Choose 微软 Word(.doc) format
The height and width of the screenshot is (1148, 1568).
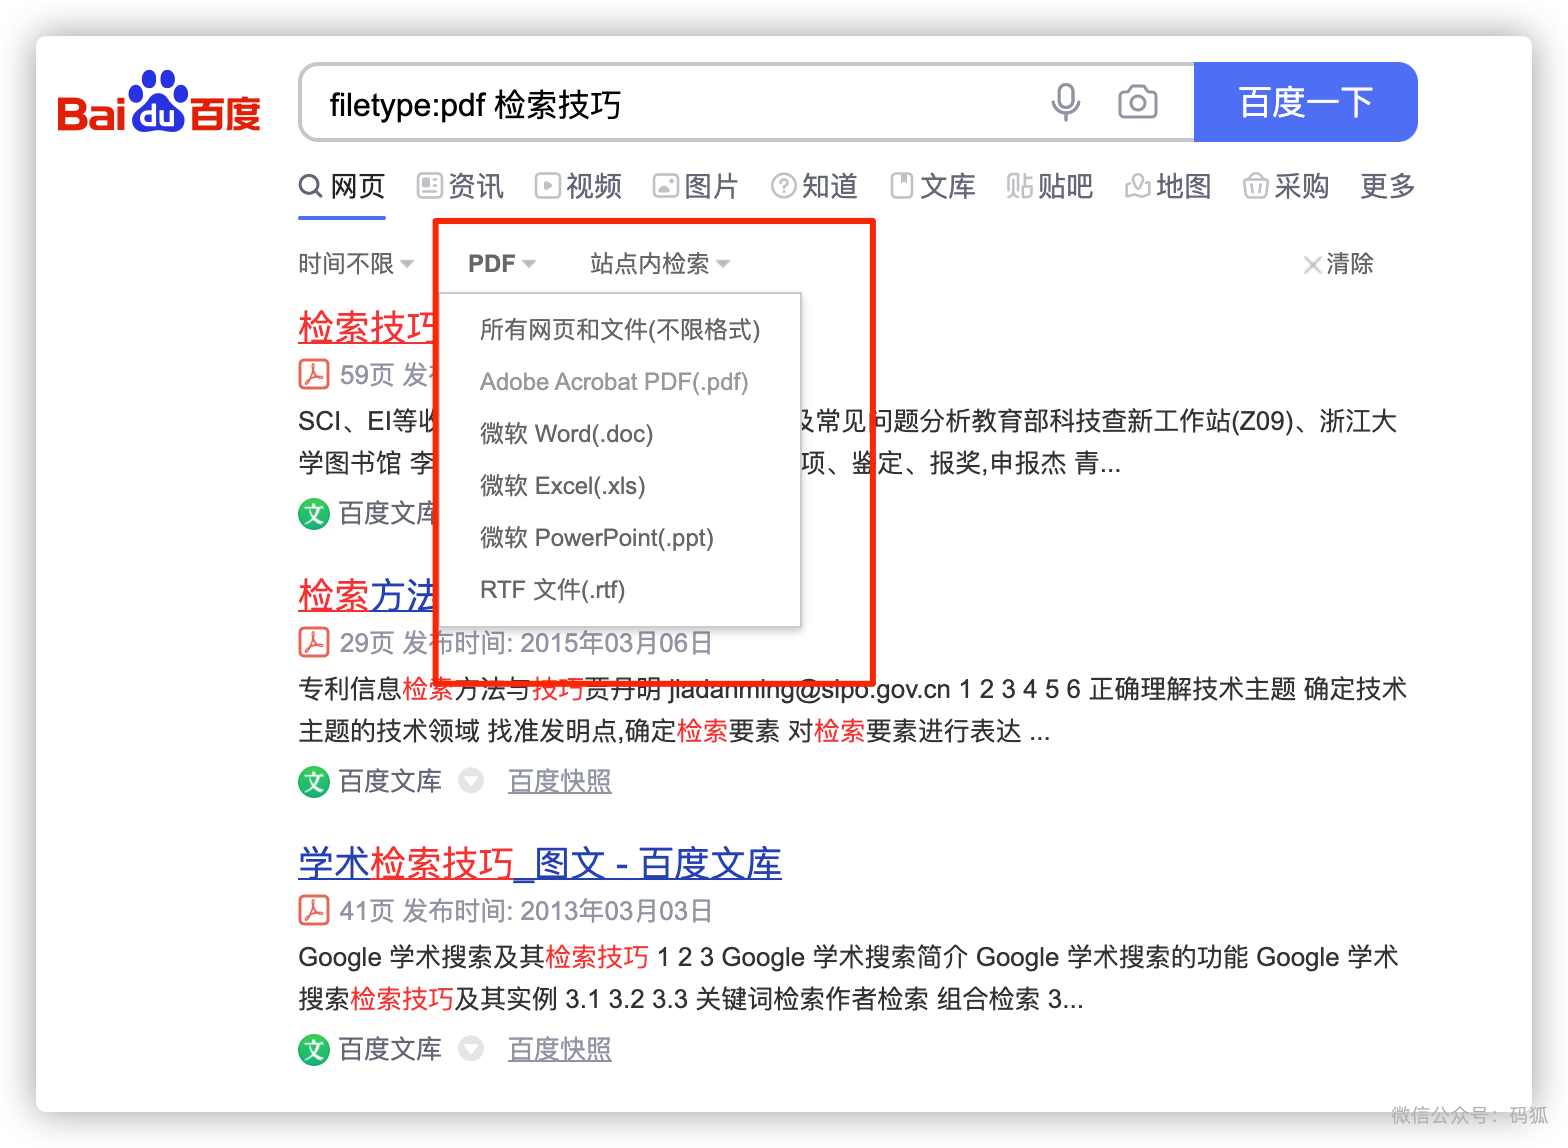(620, 434)
